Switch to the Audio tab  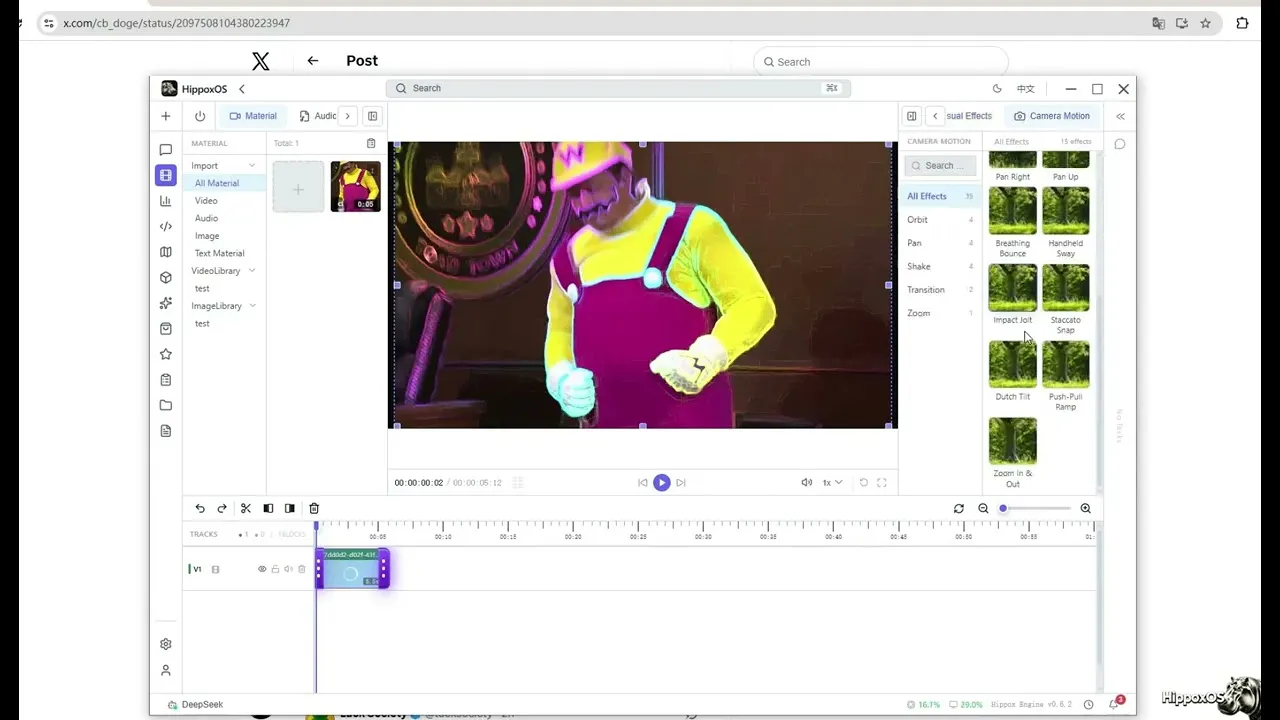coord(318,116)
